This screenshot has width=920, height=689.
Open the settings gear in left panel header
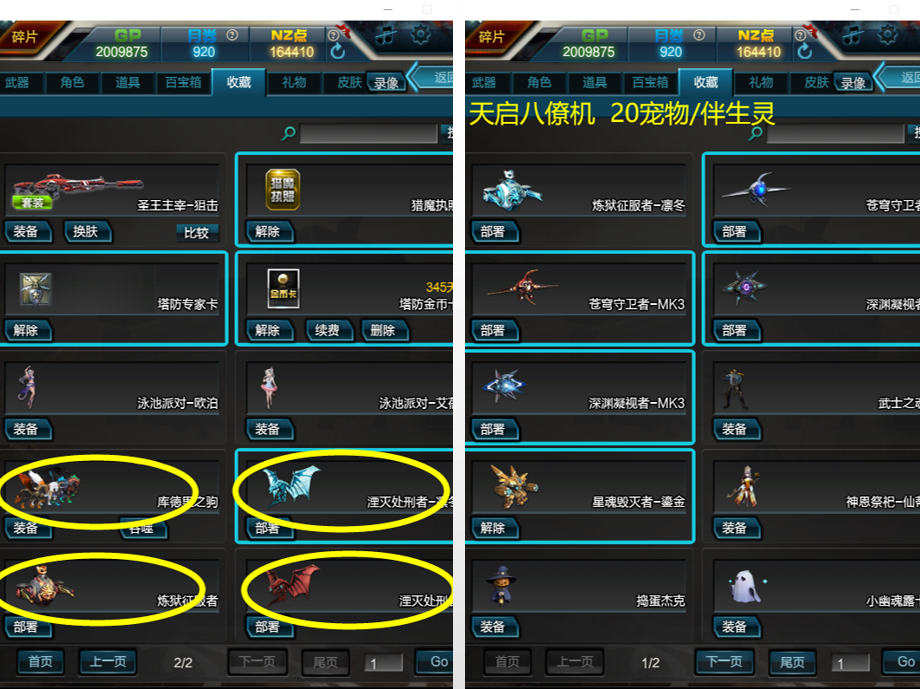421,35
